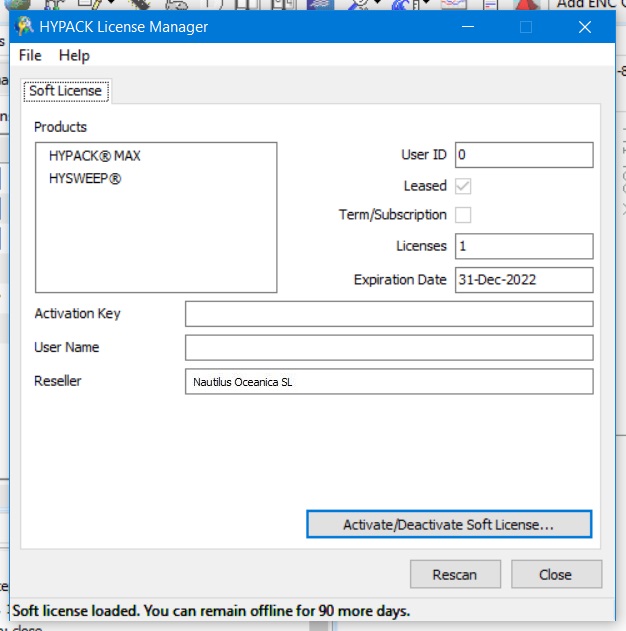Viewport: 626px width, 631px height.
Task: Toggle the Term/Subscription checkbox
Action: coord(463,215)
